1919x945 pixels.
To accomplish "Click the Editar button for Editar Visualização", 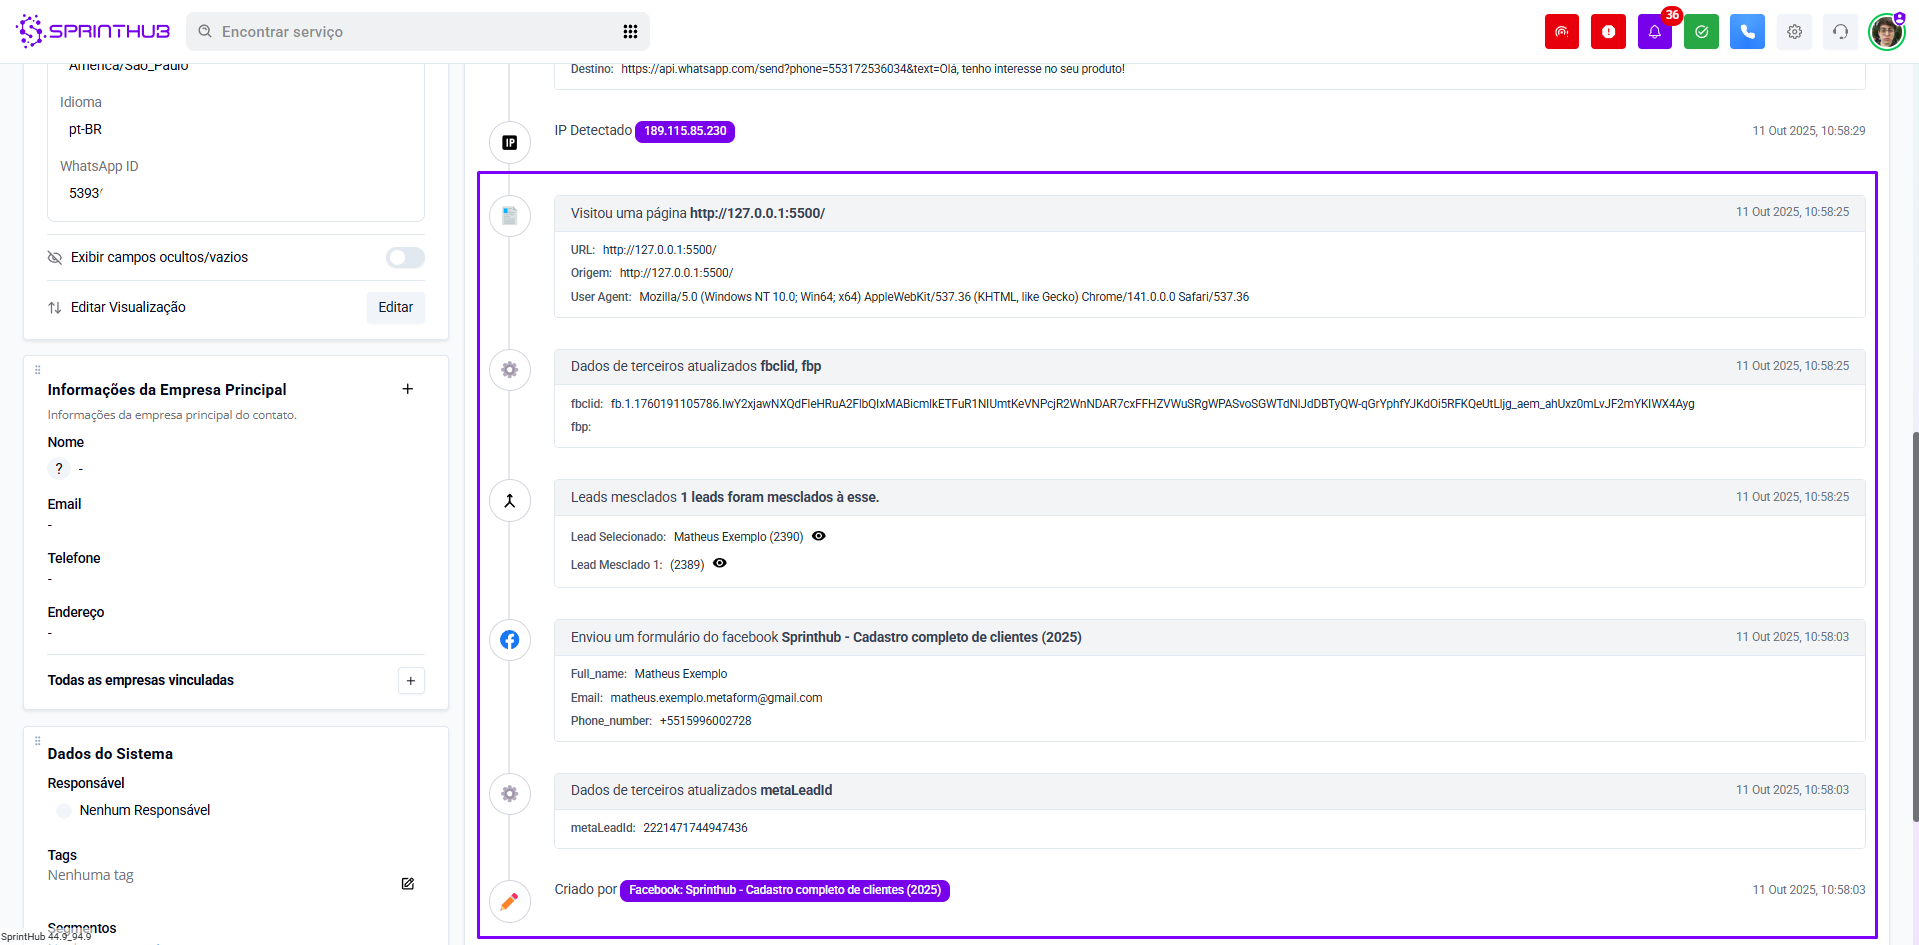I will [x=395, y=308].
